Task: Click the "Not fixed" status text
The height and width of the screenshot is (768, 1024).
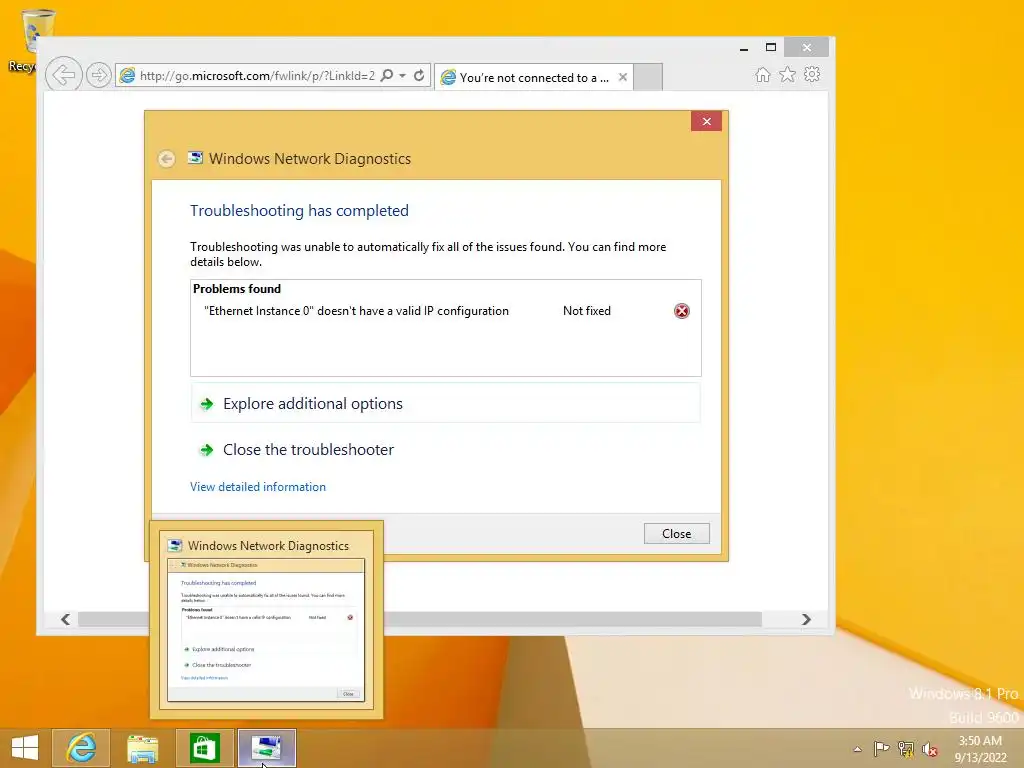Action: [x=586, y=311]
